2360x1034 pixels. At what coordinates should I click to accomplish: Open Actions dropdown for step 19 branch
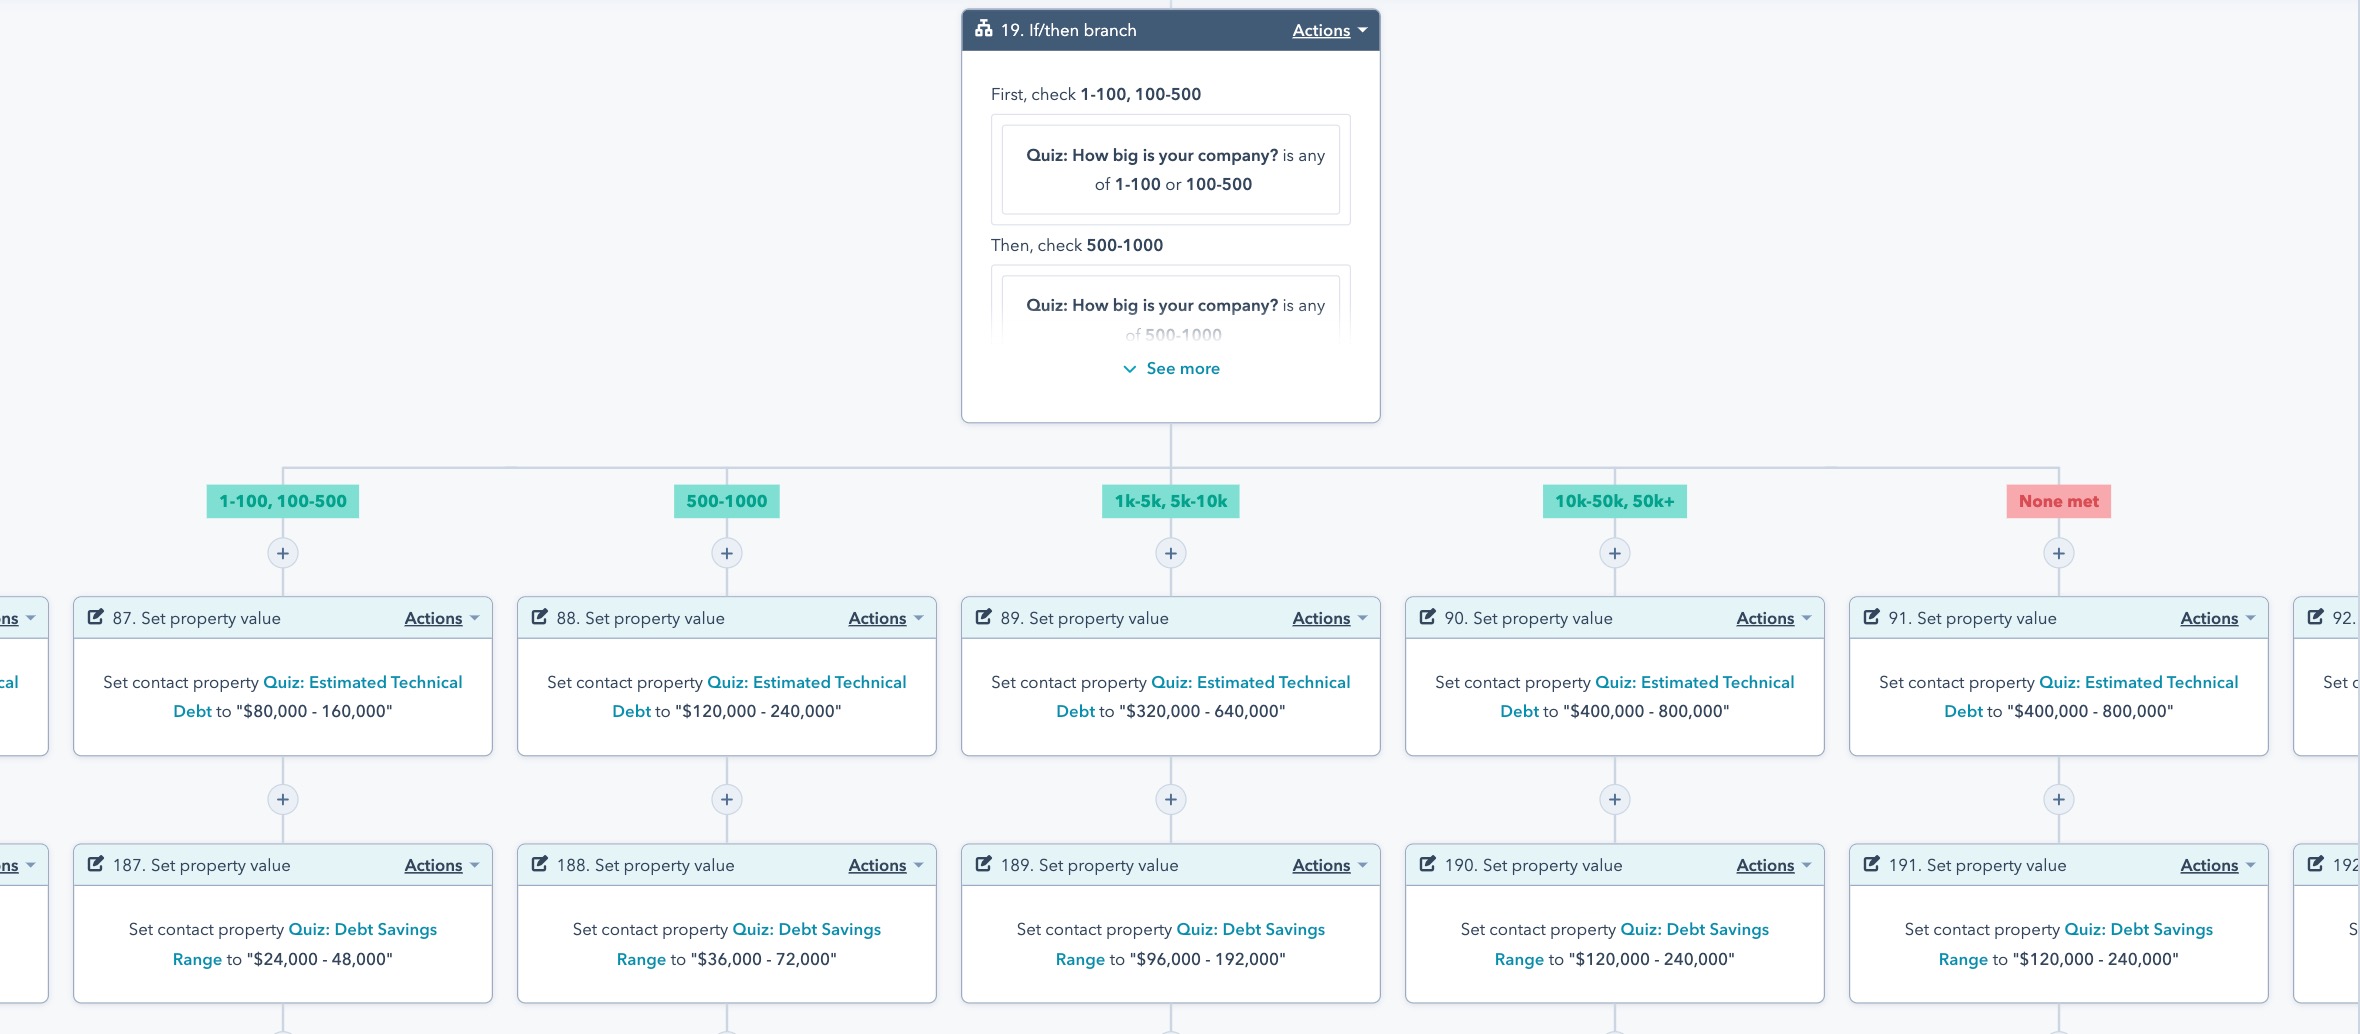coord(1328,30)
